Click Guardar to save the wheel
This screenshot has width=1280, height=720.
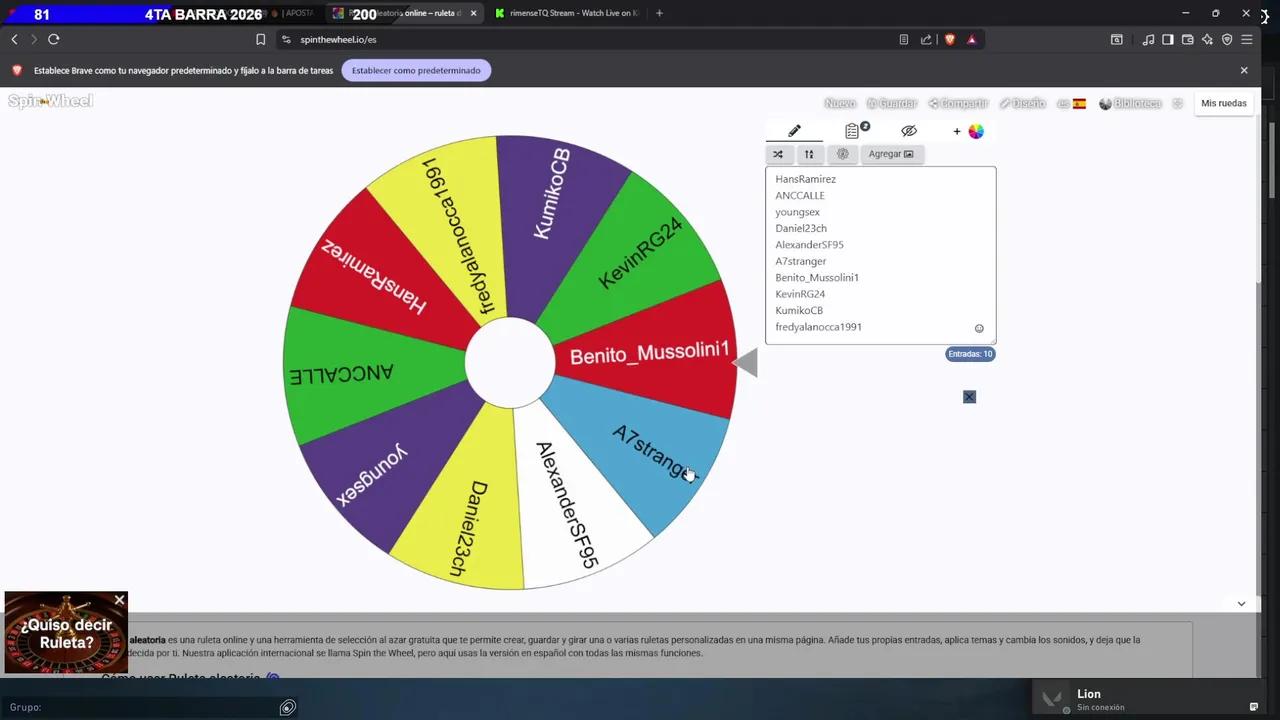(892, 103)
